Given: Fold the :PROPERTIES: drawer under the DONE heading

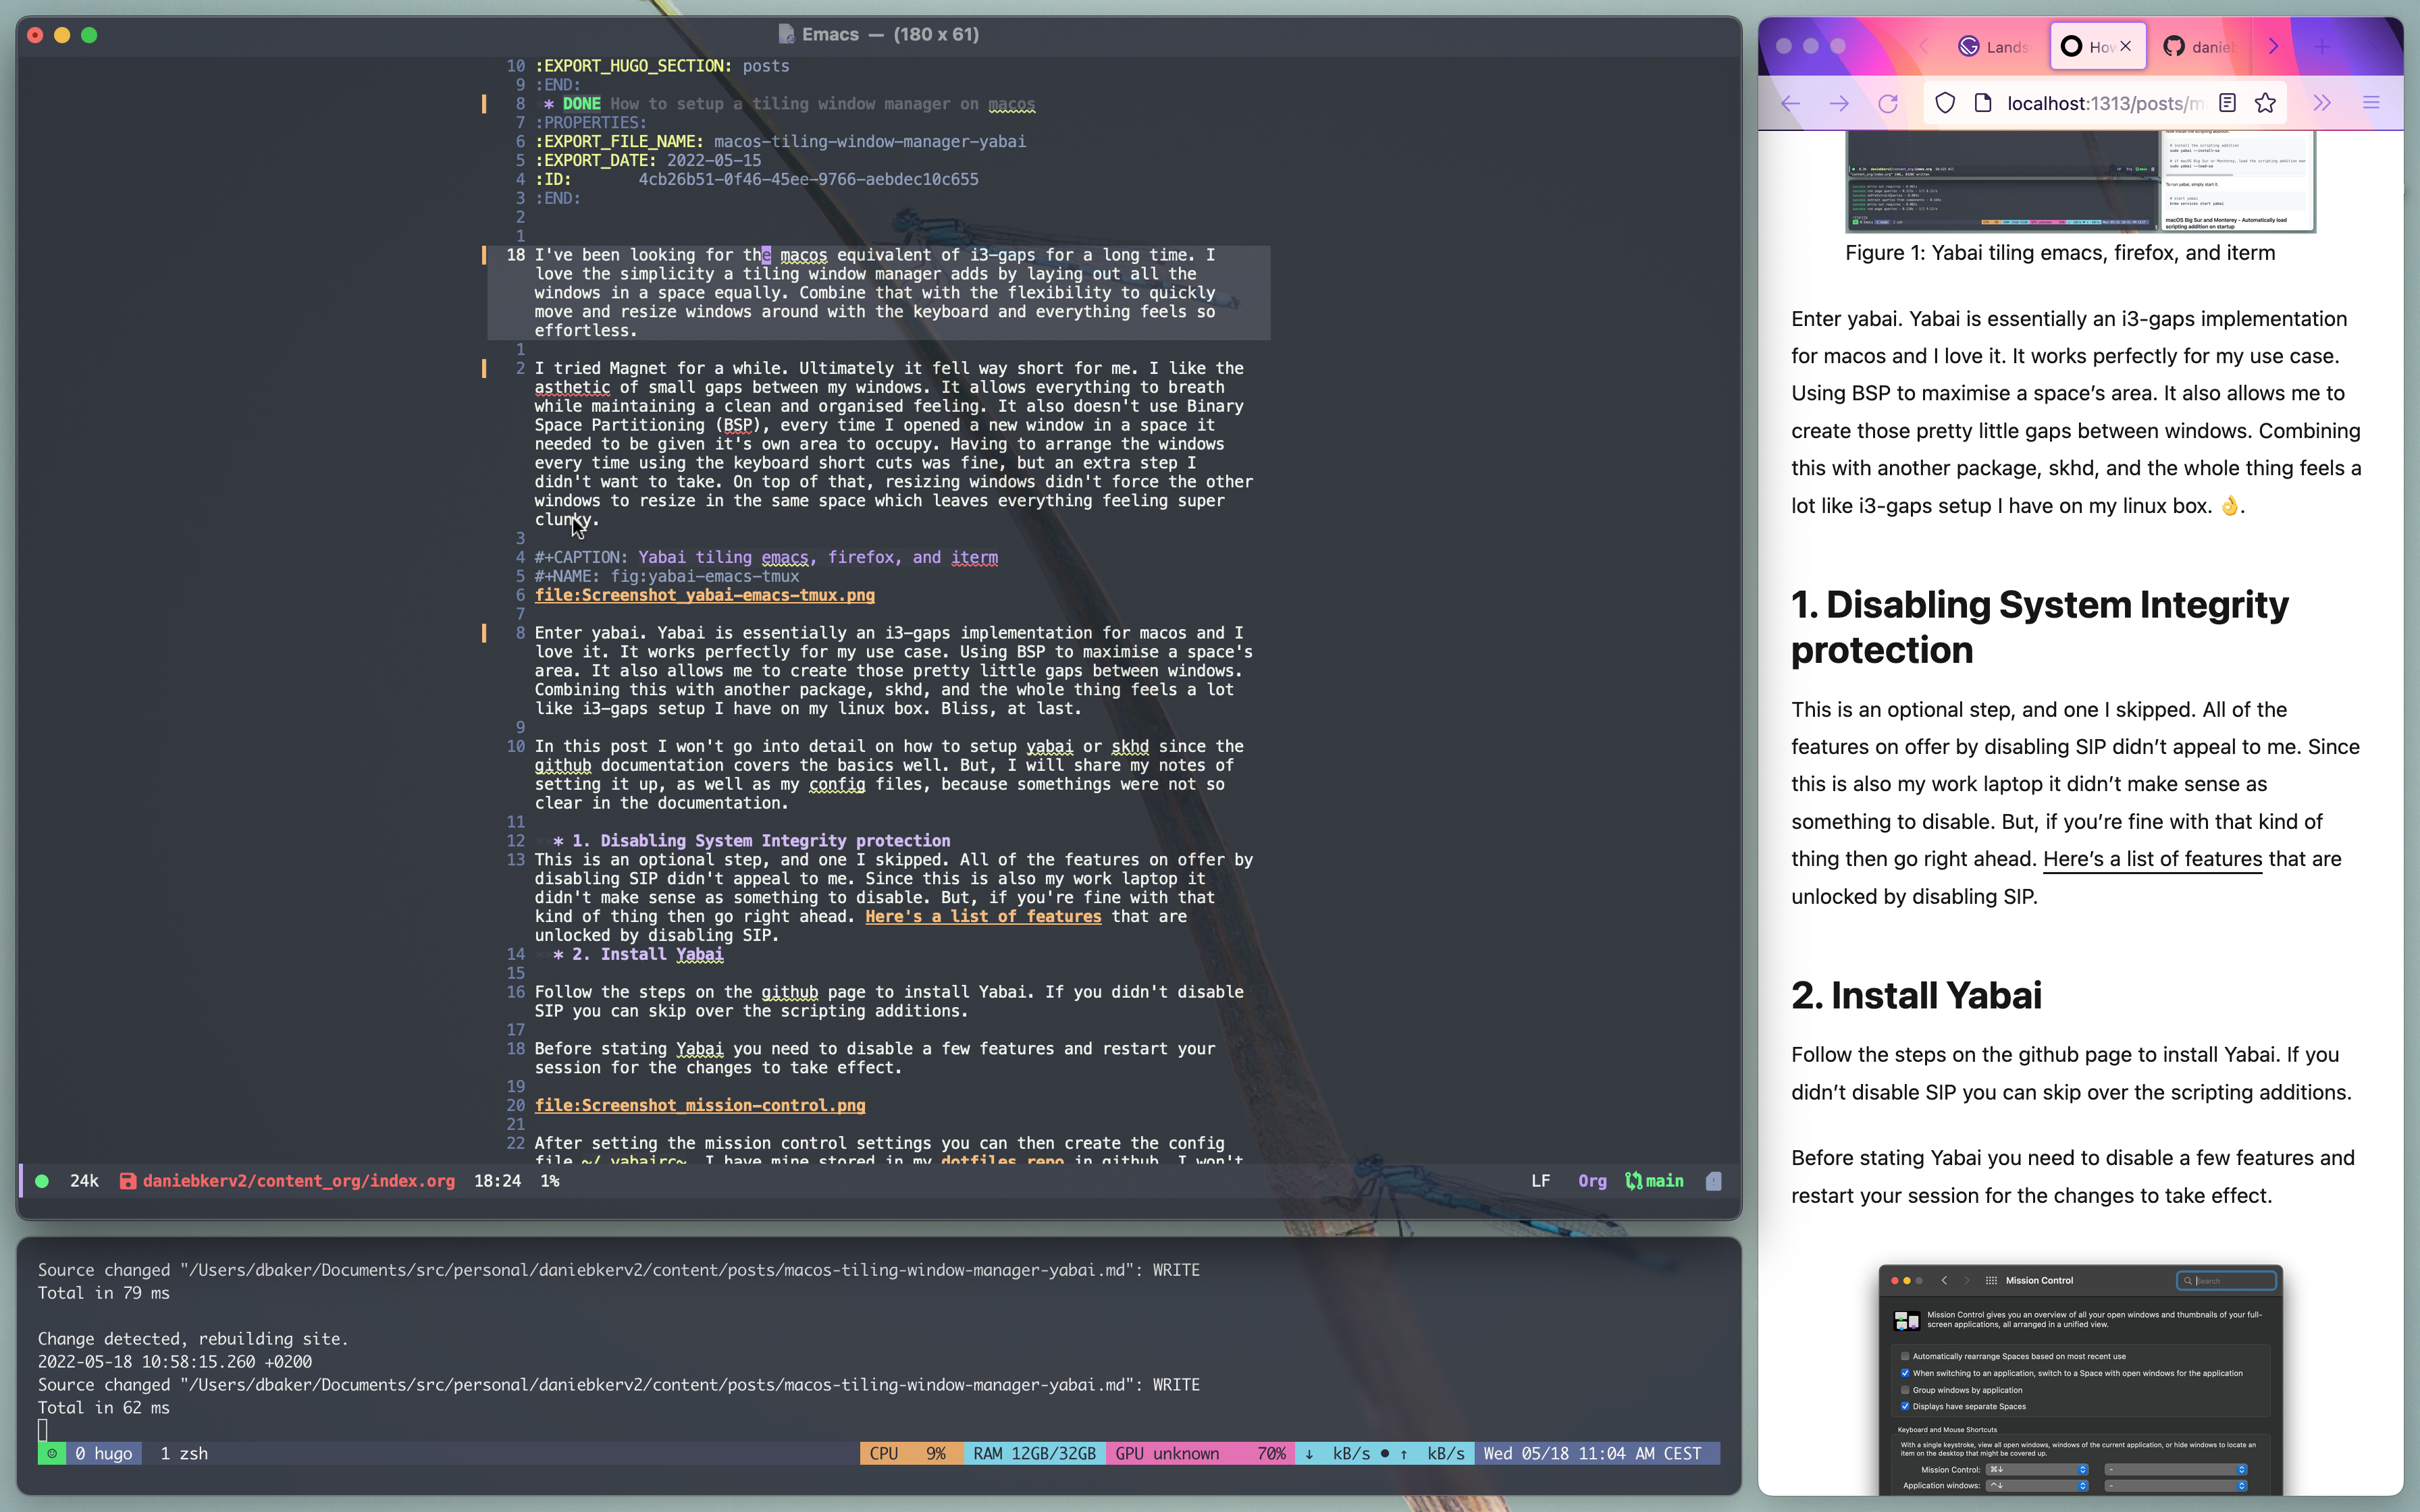Looking at the screenshot, I should tap(590, 123).
